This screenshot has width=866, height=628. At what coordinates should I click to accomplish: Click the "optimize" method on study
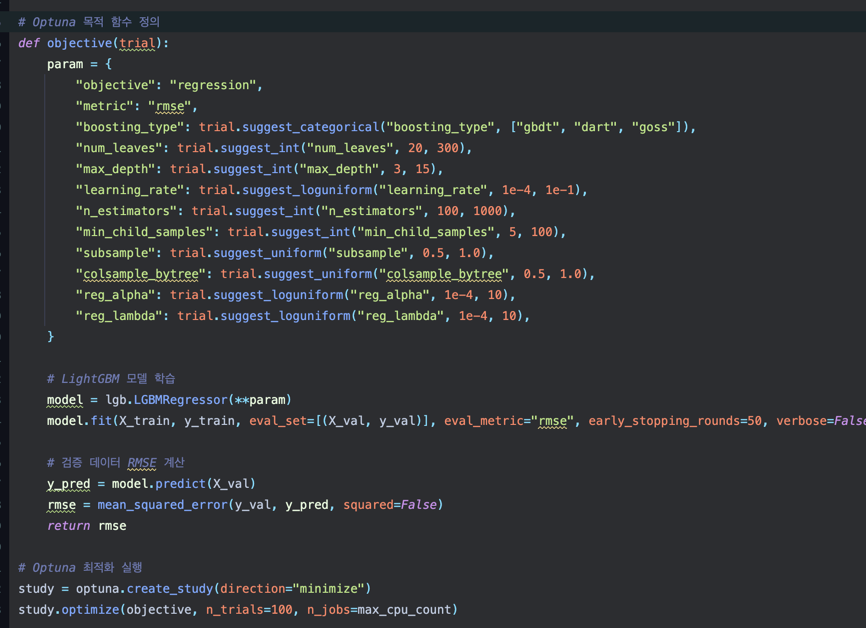91,610
